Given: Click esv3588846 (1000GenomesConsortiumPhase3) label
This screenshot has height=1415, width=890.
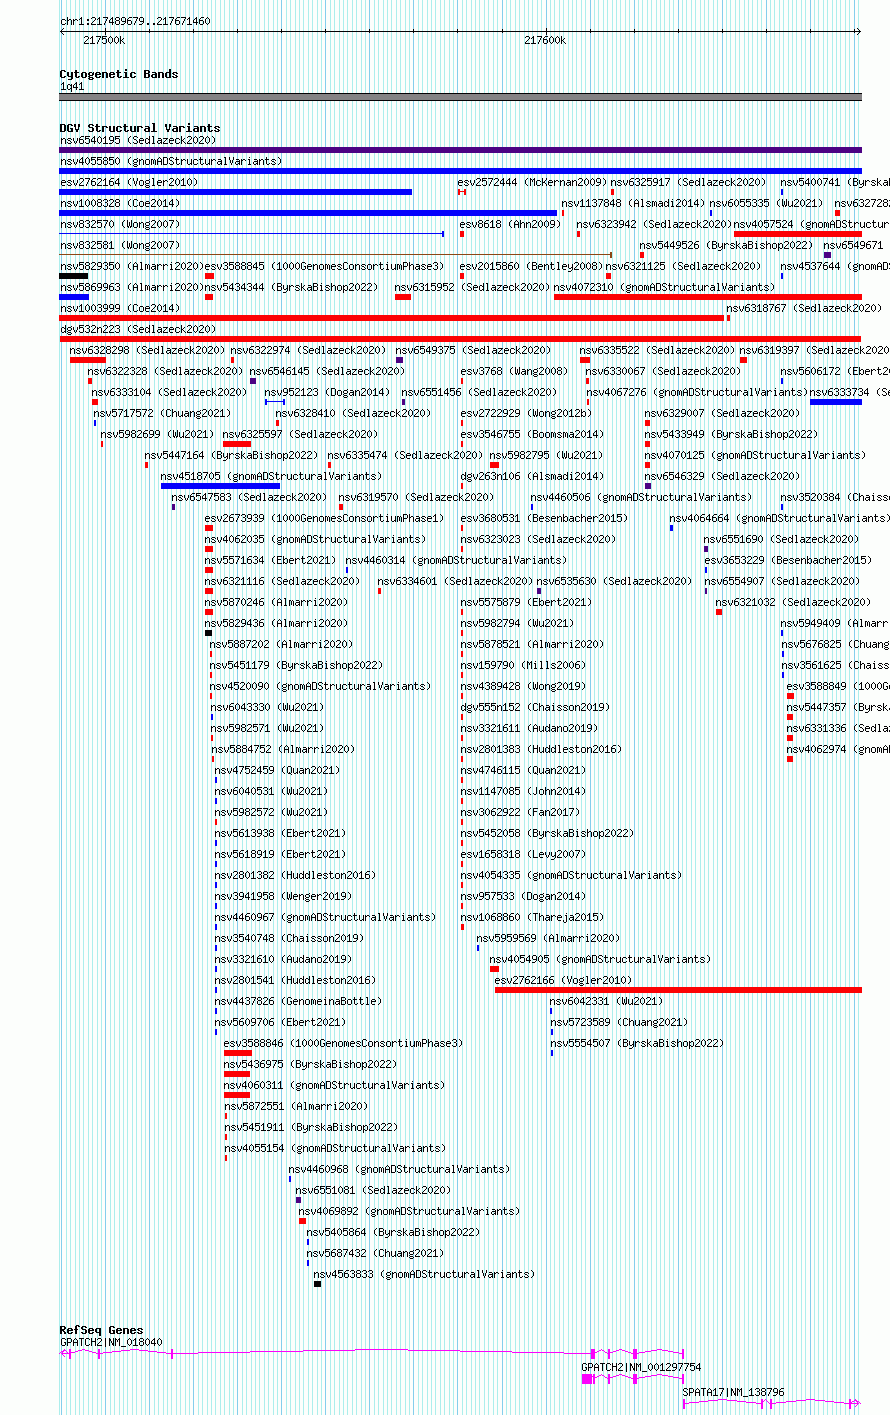Looking at the screenshot, I should (x=343, y=1043).
